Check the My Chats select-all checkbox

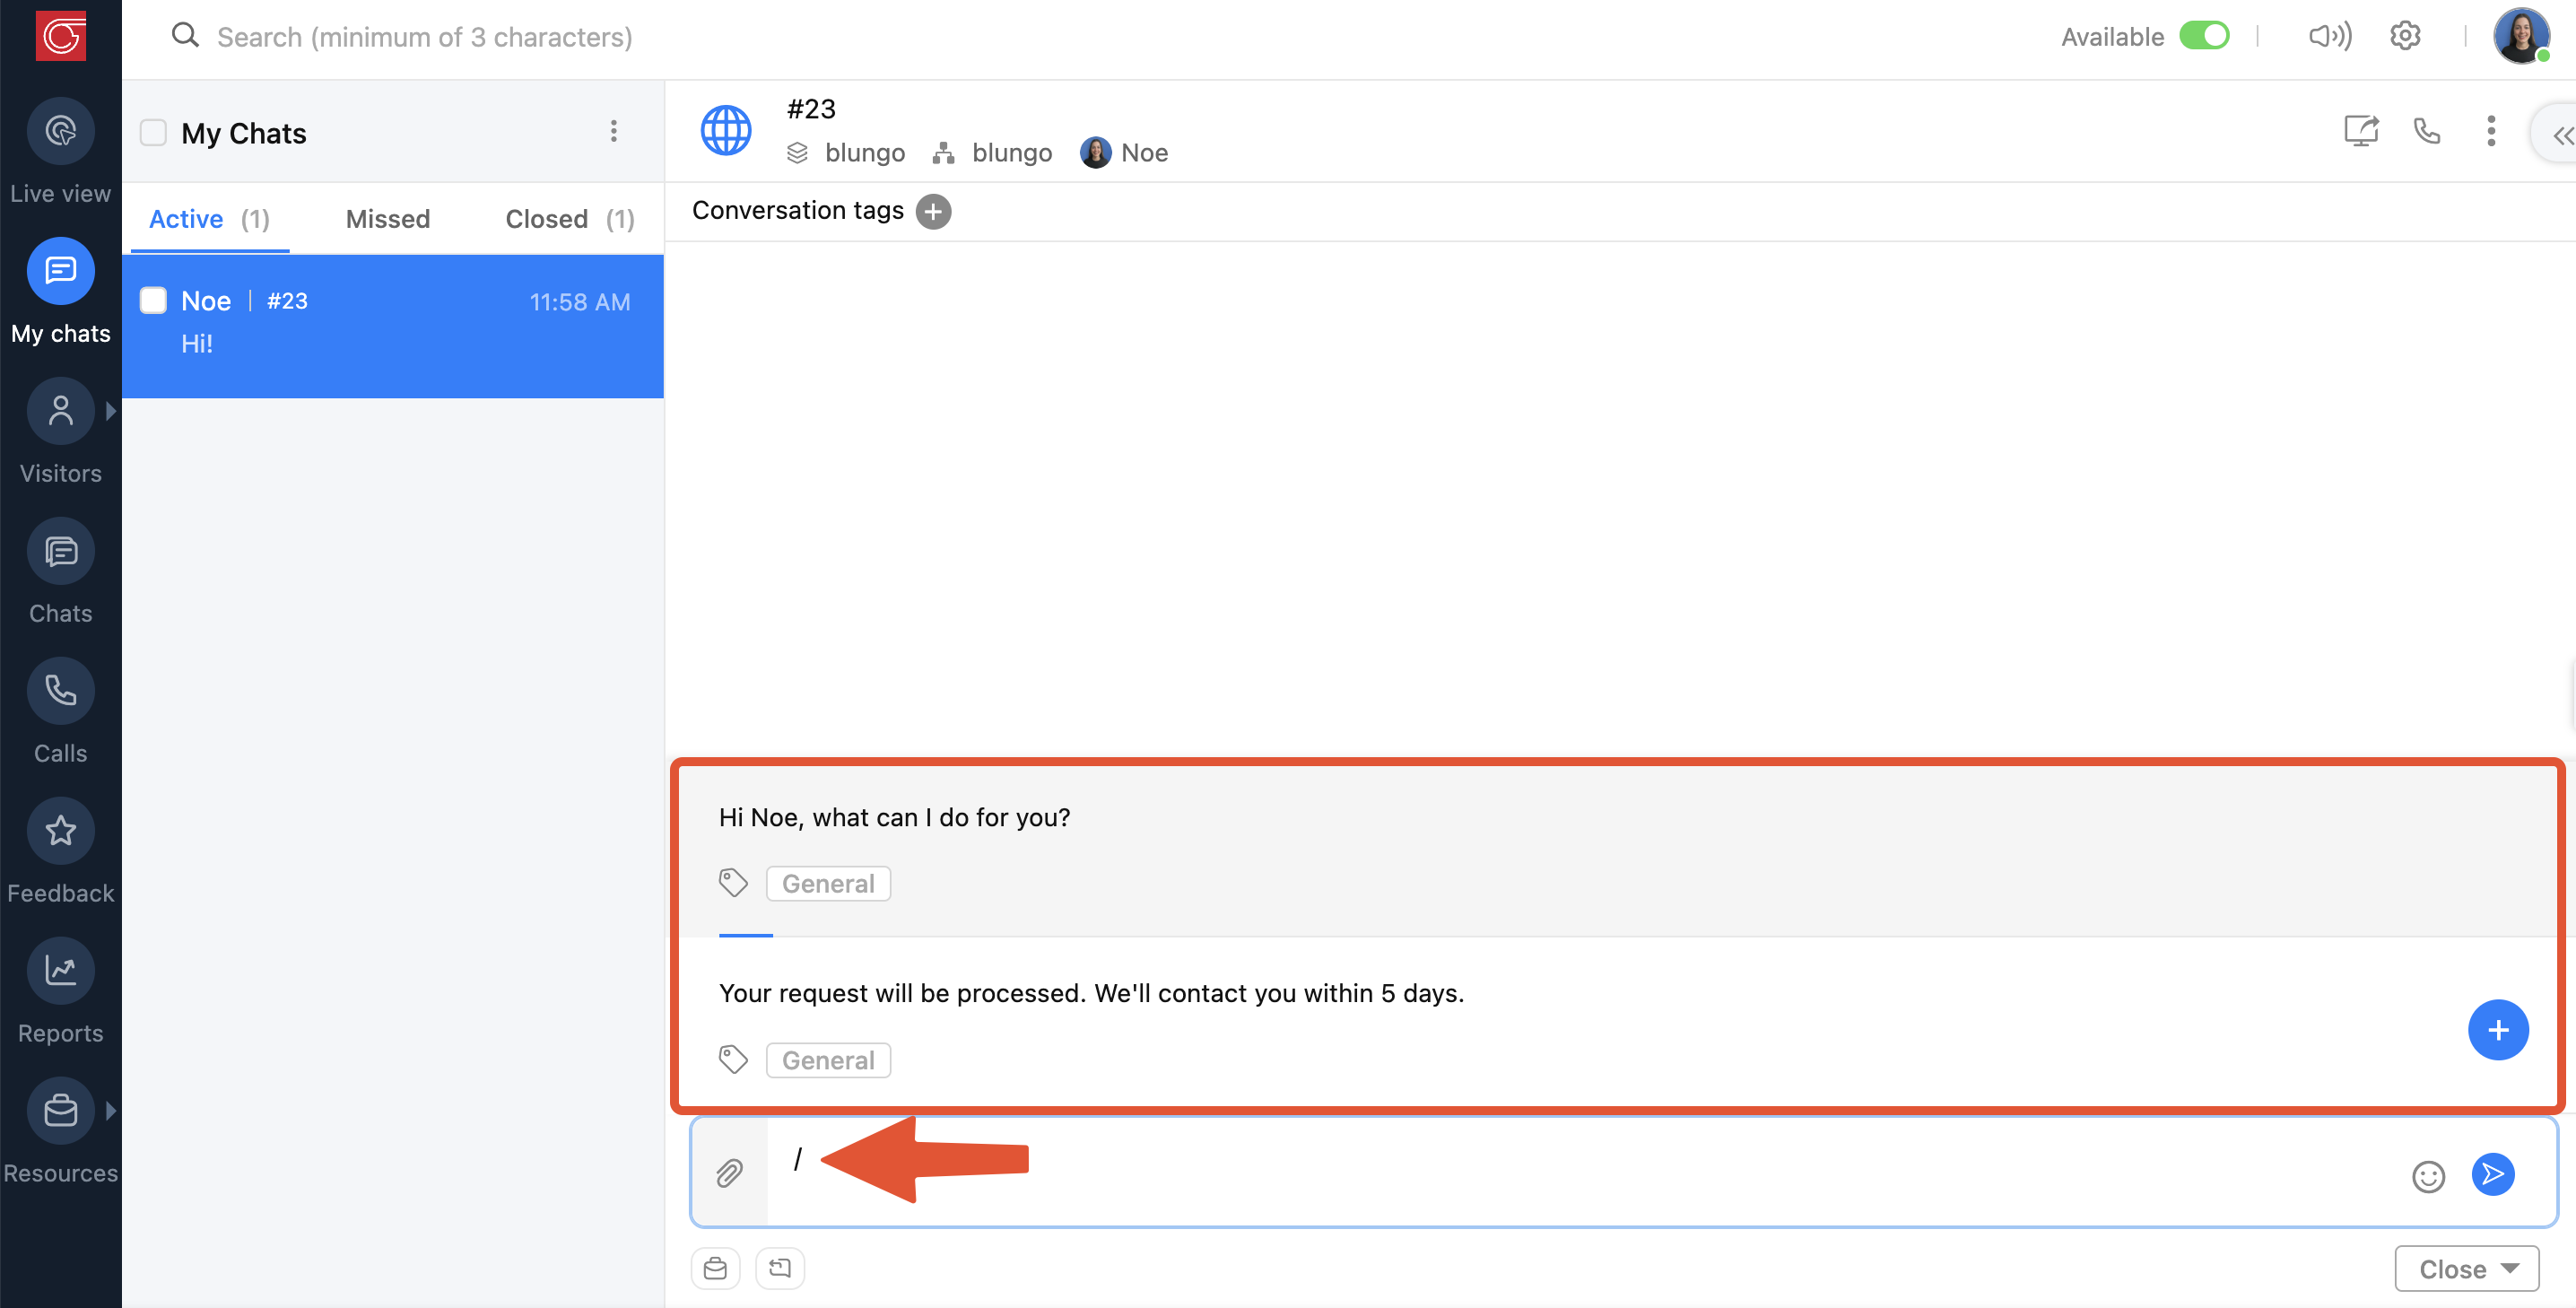(x=153, y=133)
